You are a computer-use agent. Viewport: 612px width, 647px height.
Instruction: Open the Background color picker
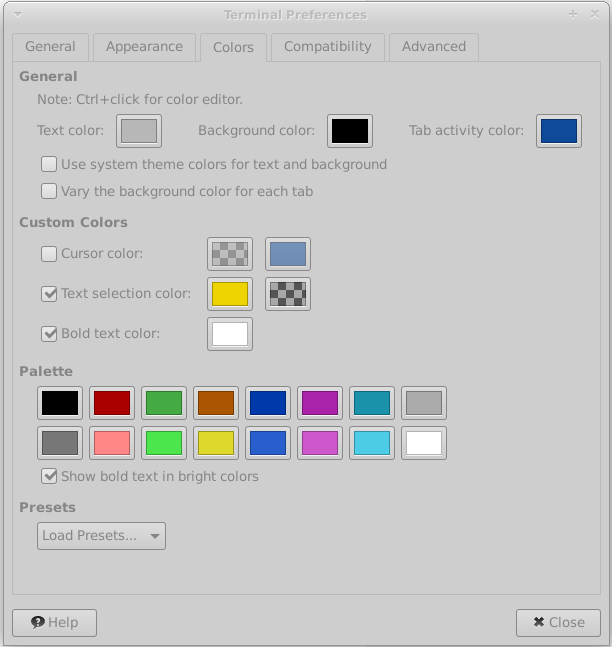[350, 131]
